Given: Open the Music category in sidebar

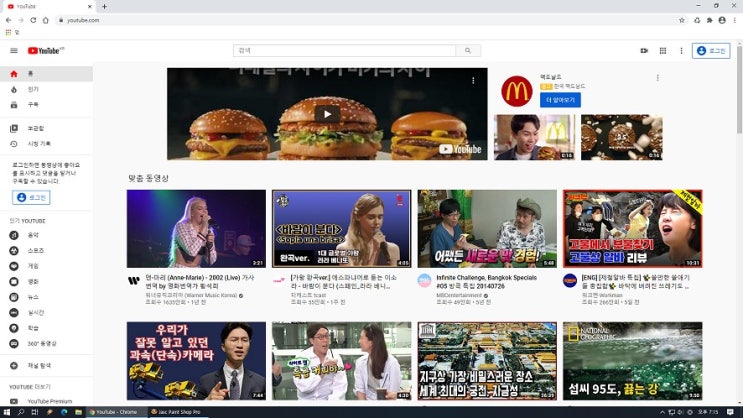Looking at the screenshot, I should [x=46, y=235].
